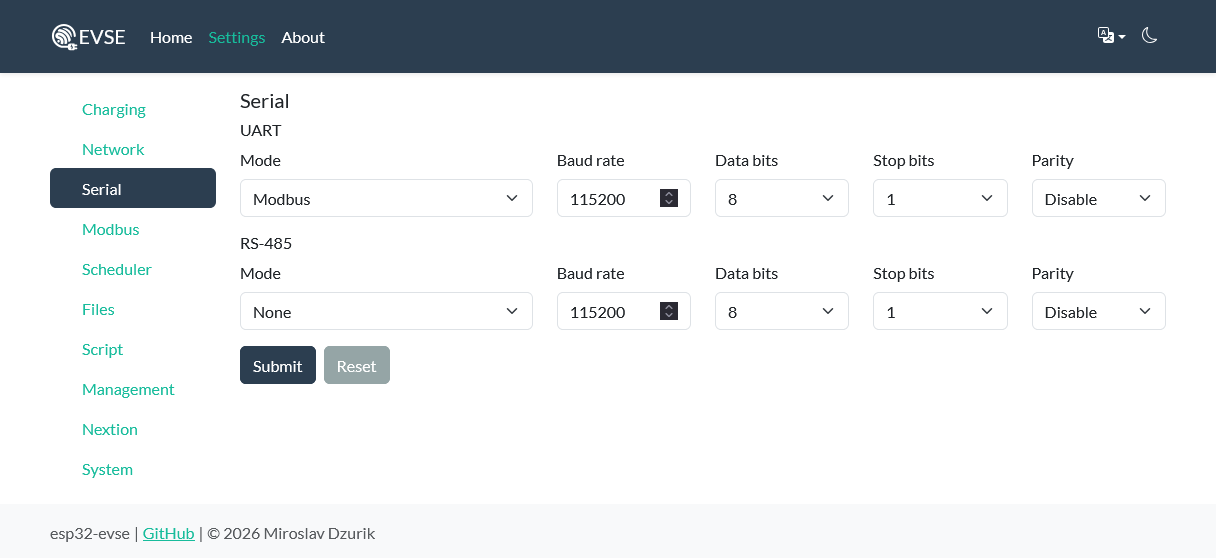Click RS-485 baud rate spinner arrows
Screen dimensions: 1216x558
click(x=669, y=311)
